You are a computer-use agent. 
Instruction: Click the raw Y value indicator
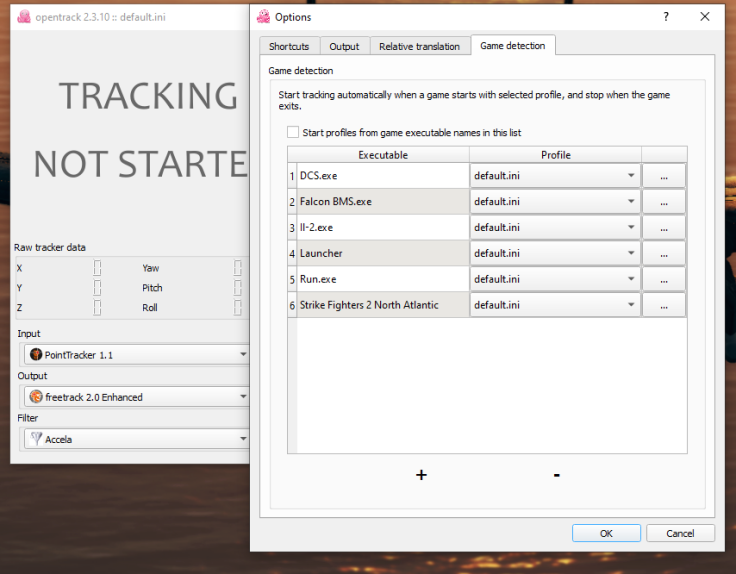[97, 287]
